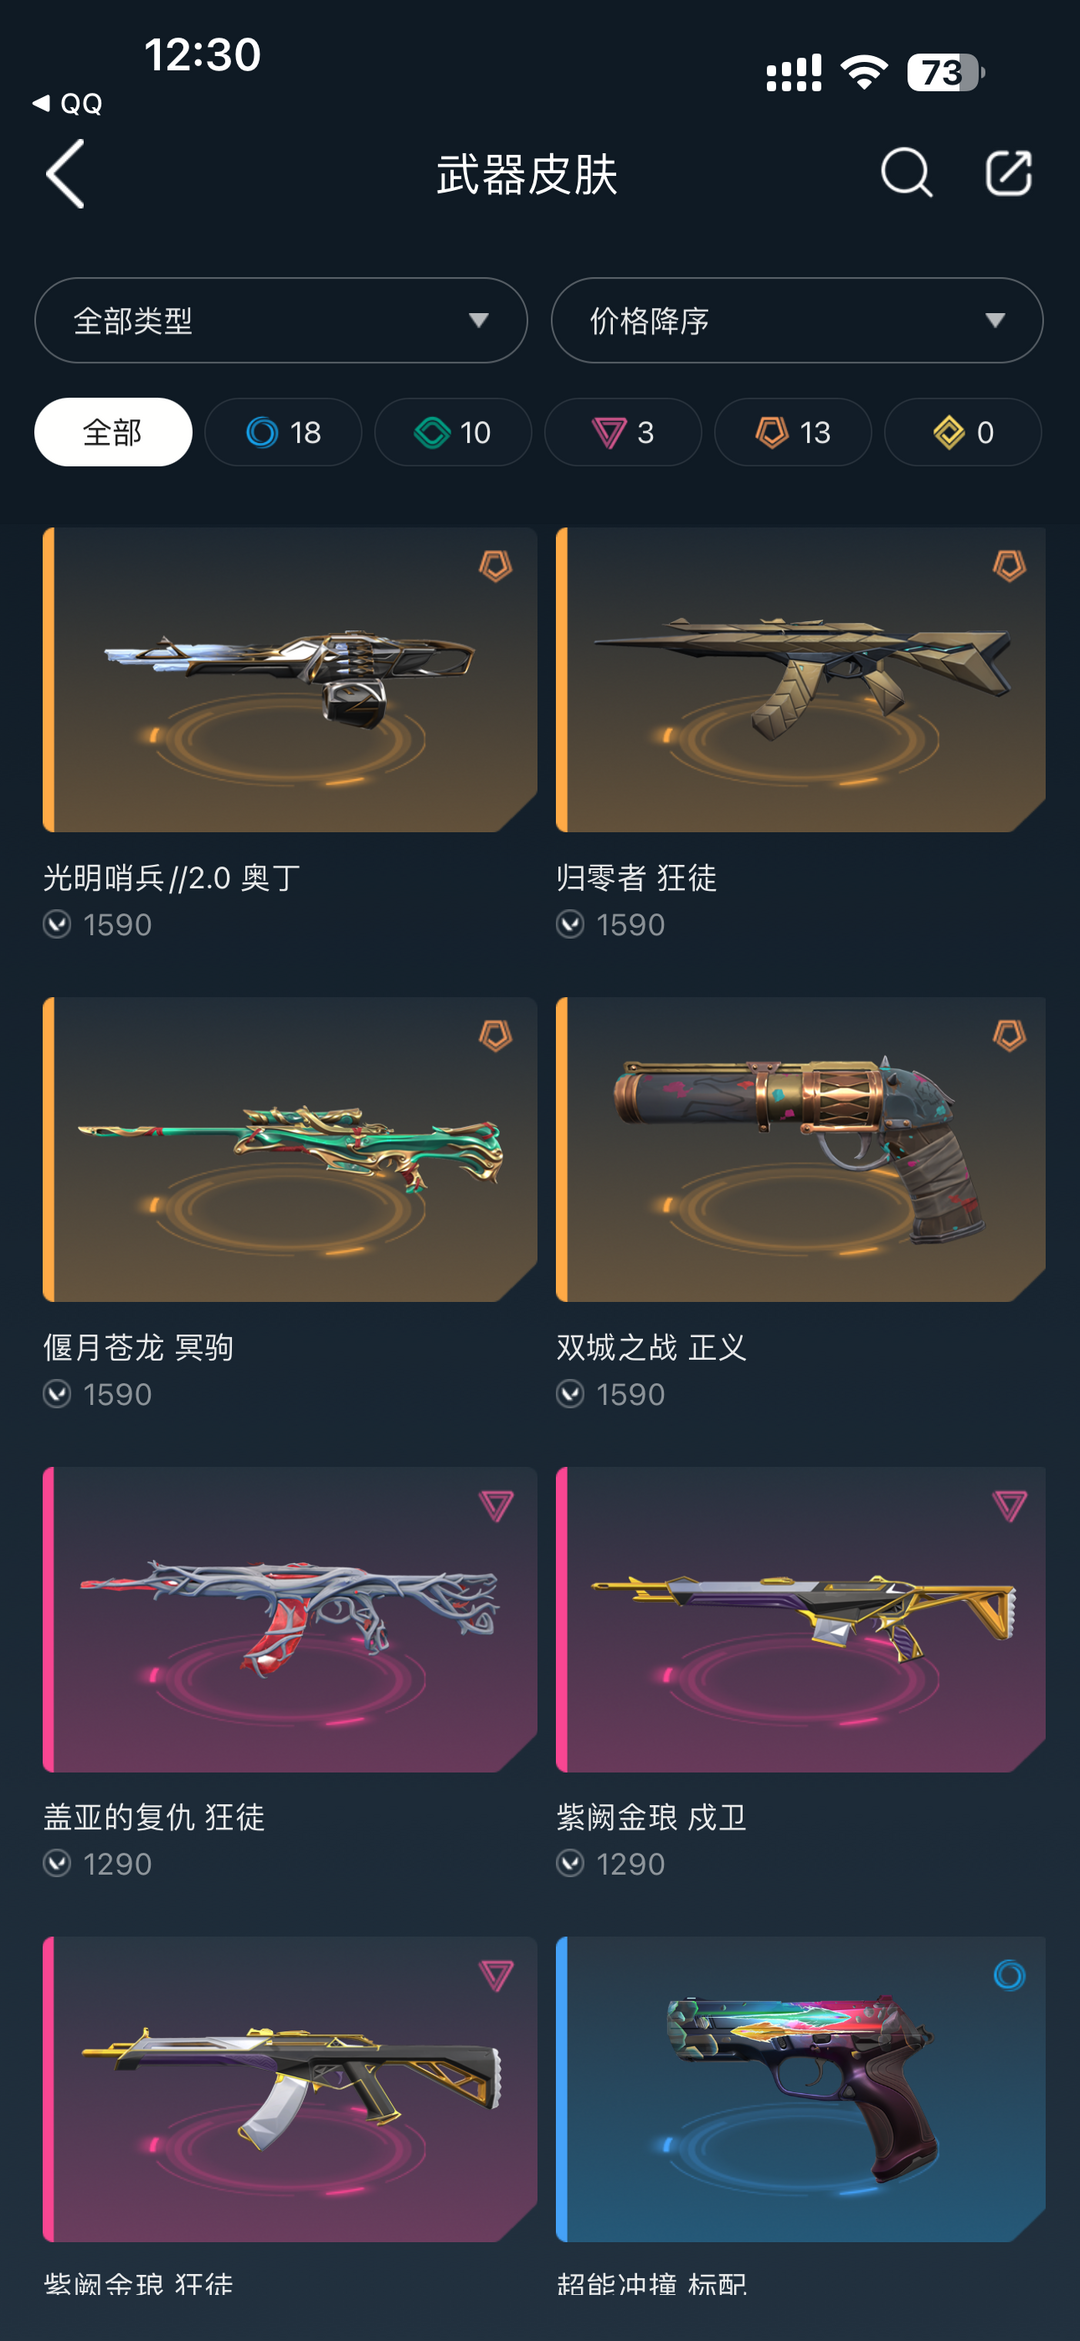Click rarity badge on 光明哨兵//2.0 奥丁 card
Screen dimensions: 1080x2341
click(495, 566)
